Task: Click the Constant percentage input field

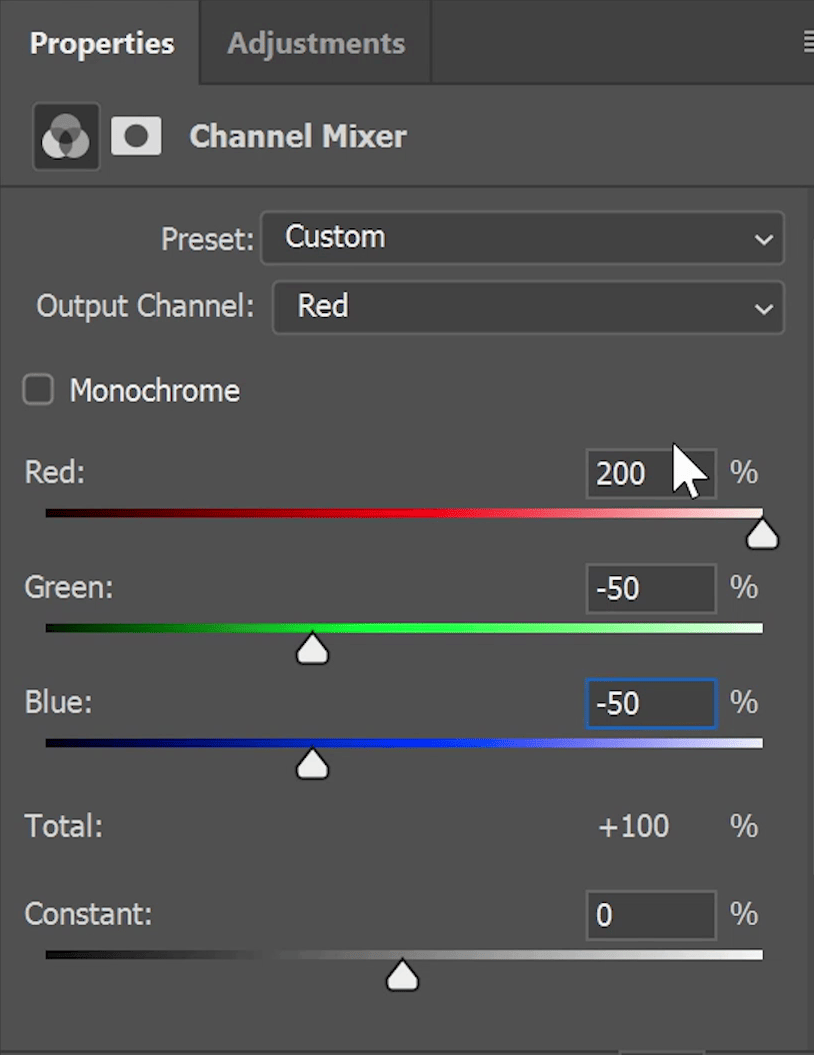Action: (651, 915)
